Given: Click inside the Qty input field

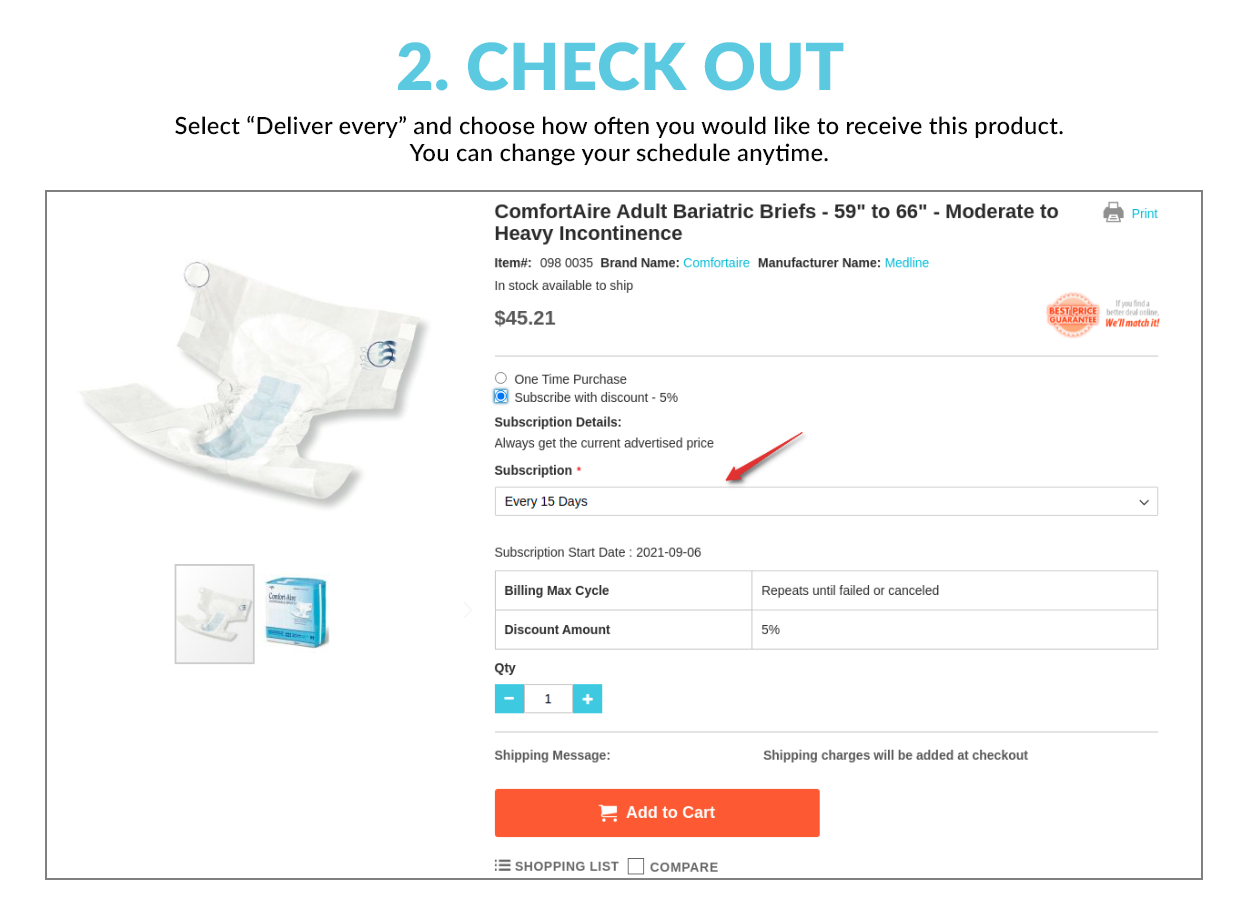Looking at the screenshot, I should point(548,698).
